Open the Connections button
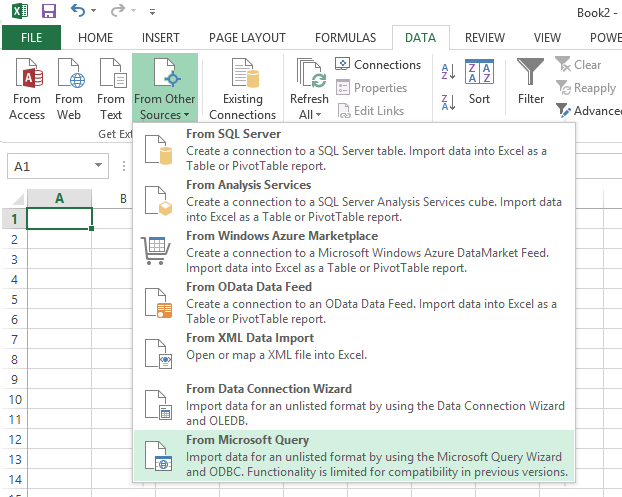Screen dimensions: 622x497 point(378,64)
